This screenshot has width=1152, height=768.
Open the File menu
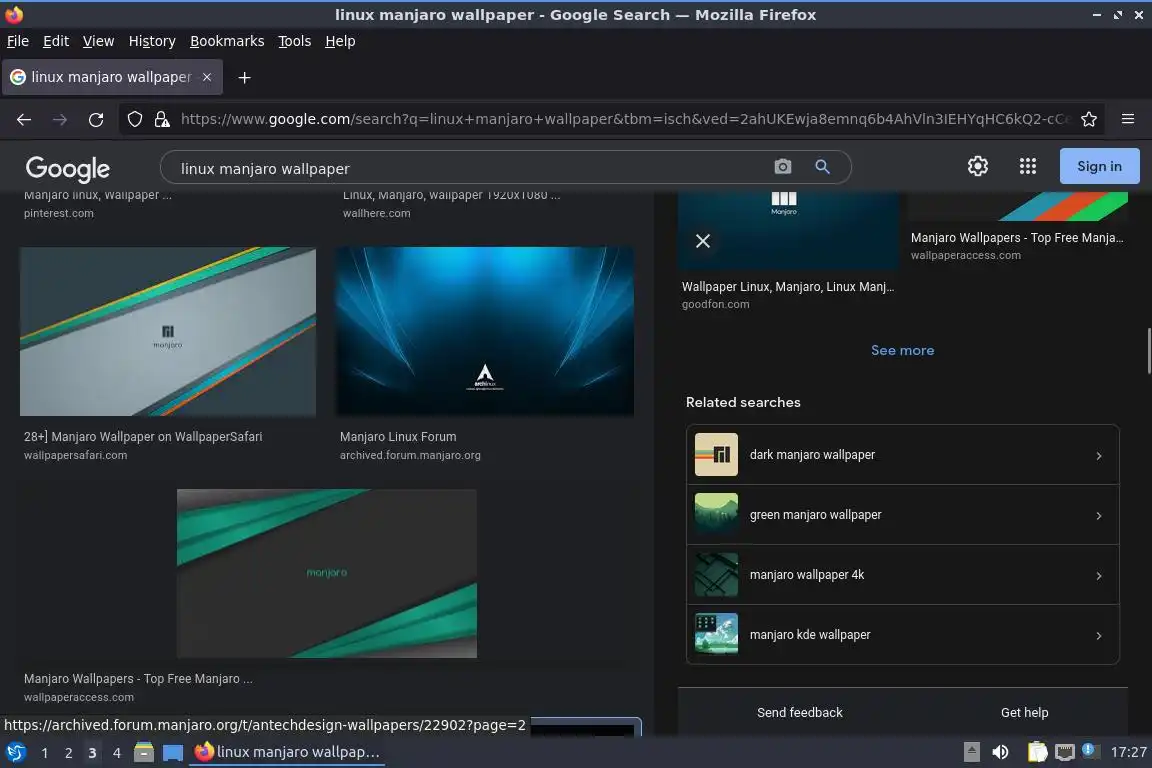(18, 41)
